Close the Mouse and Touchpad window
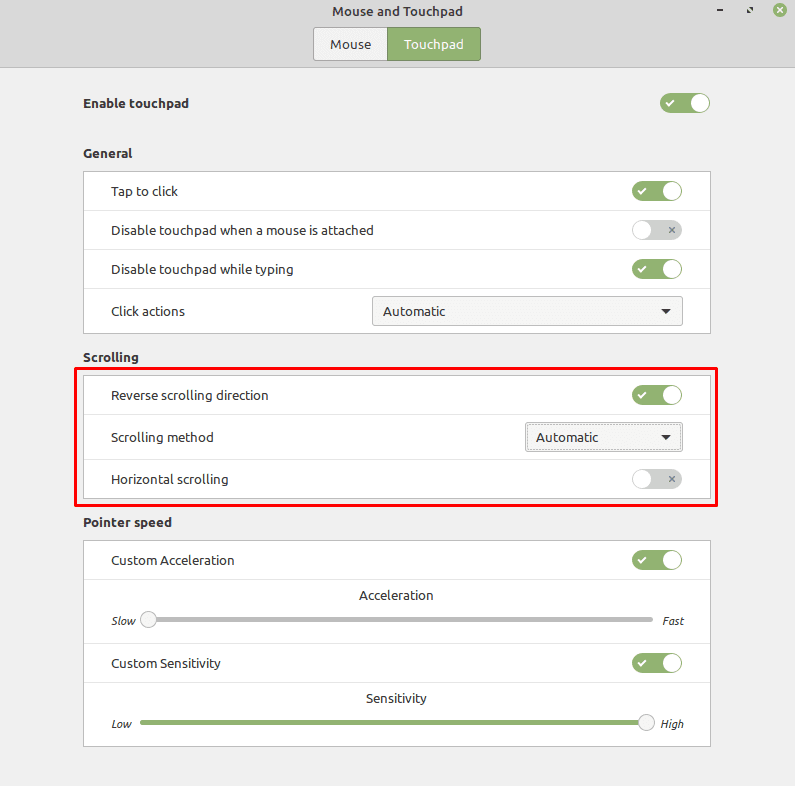 tap(780, 10)
